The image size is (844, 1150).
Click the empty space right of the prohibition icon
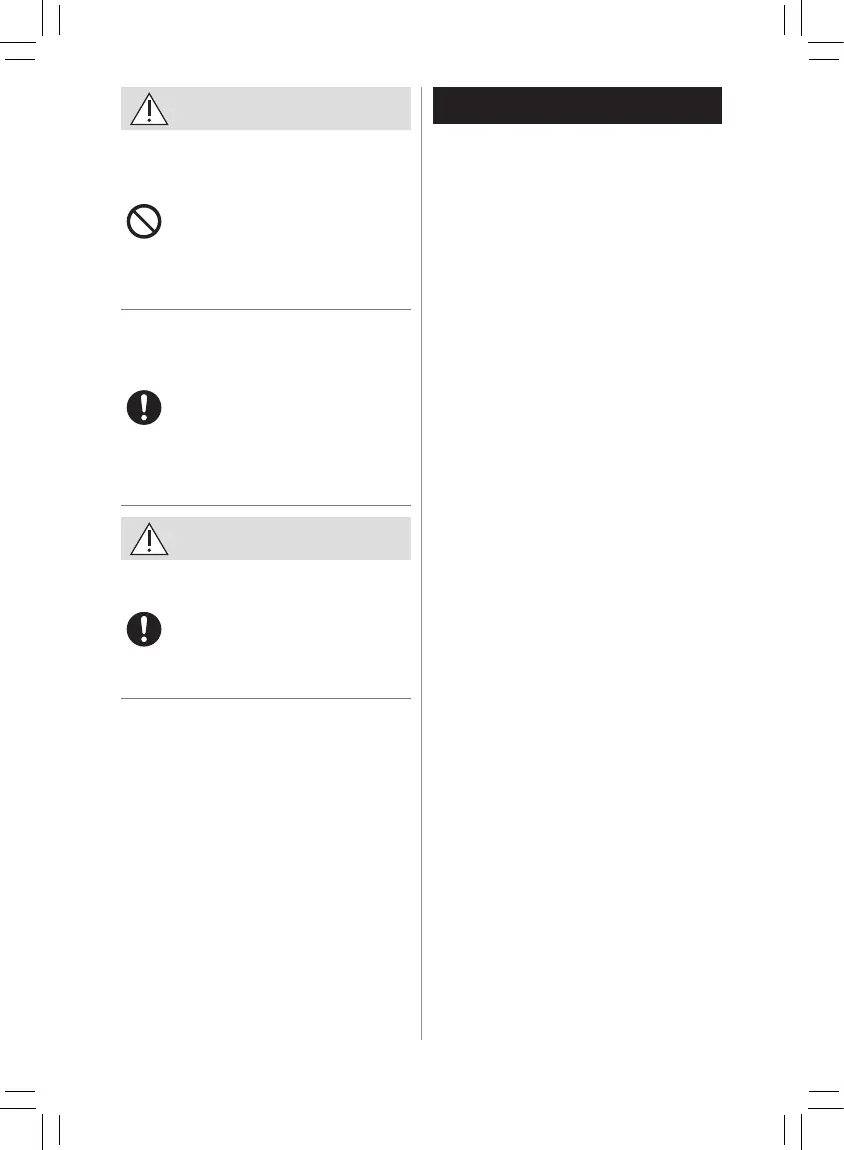(290, 222)
